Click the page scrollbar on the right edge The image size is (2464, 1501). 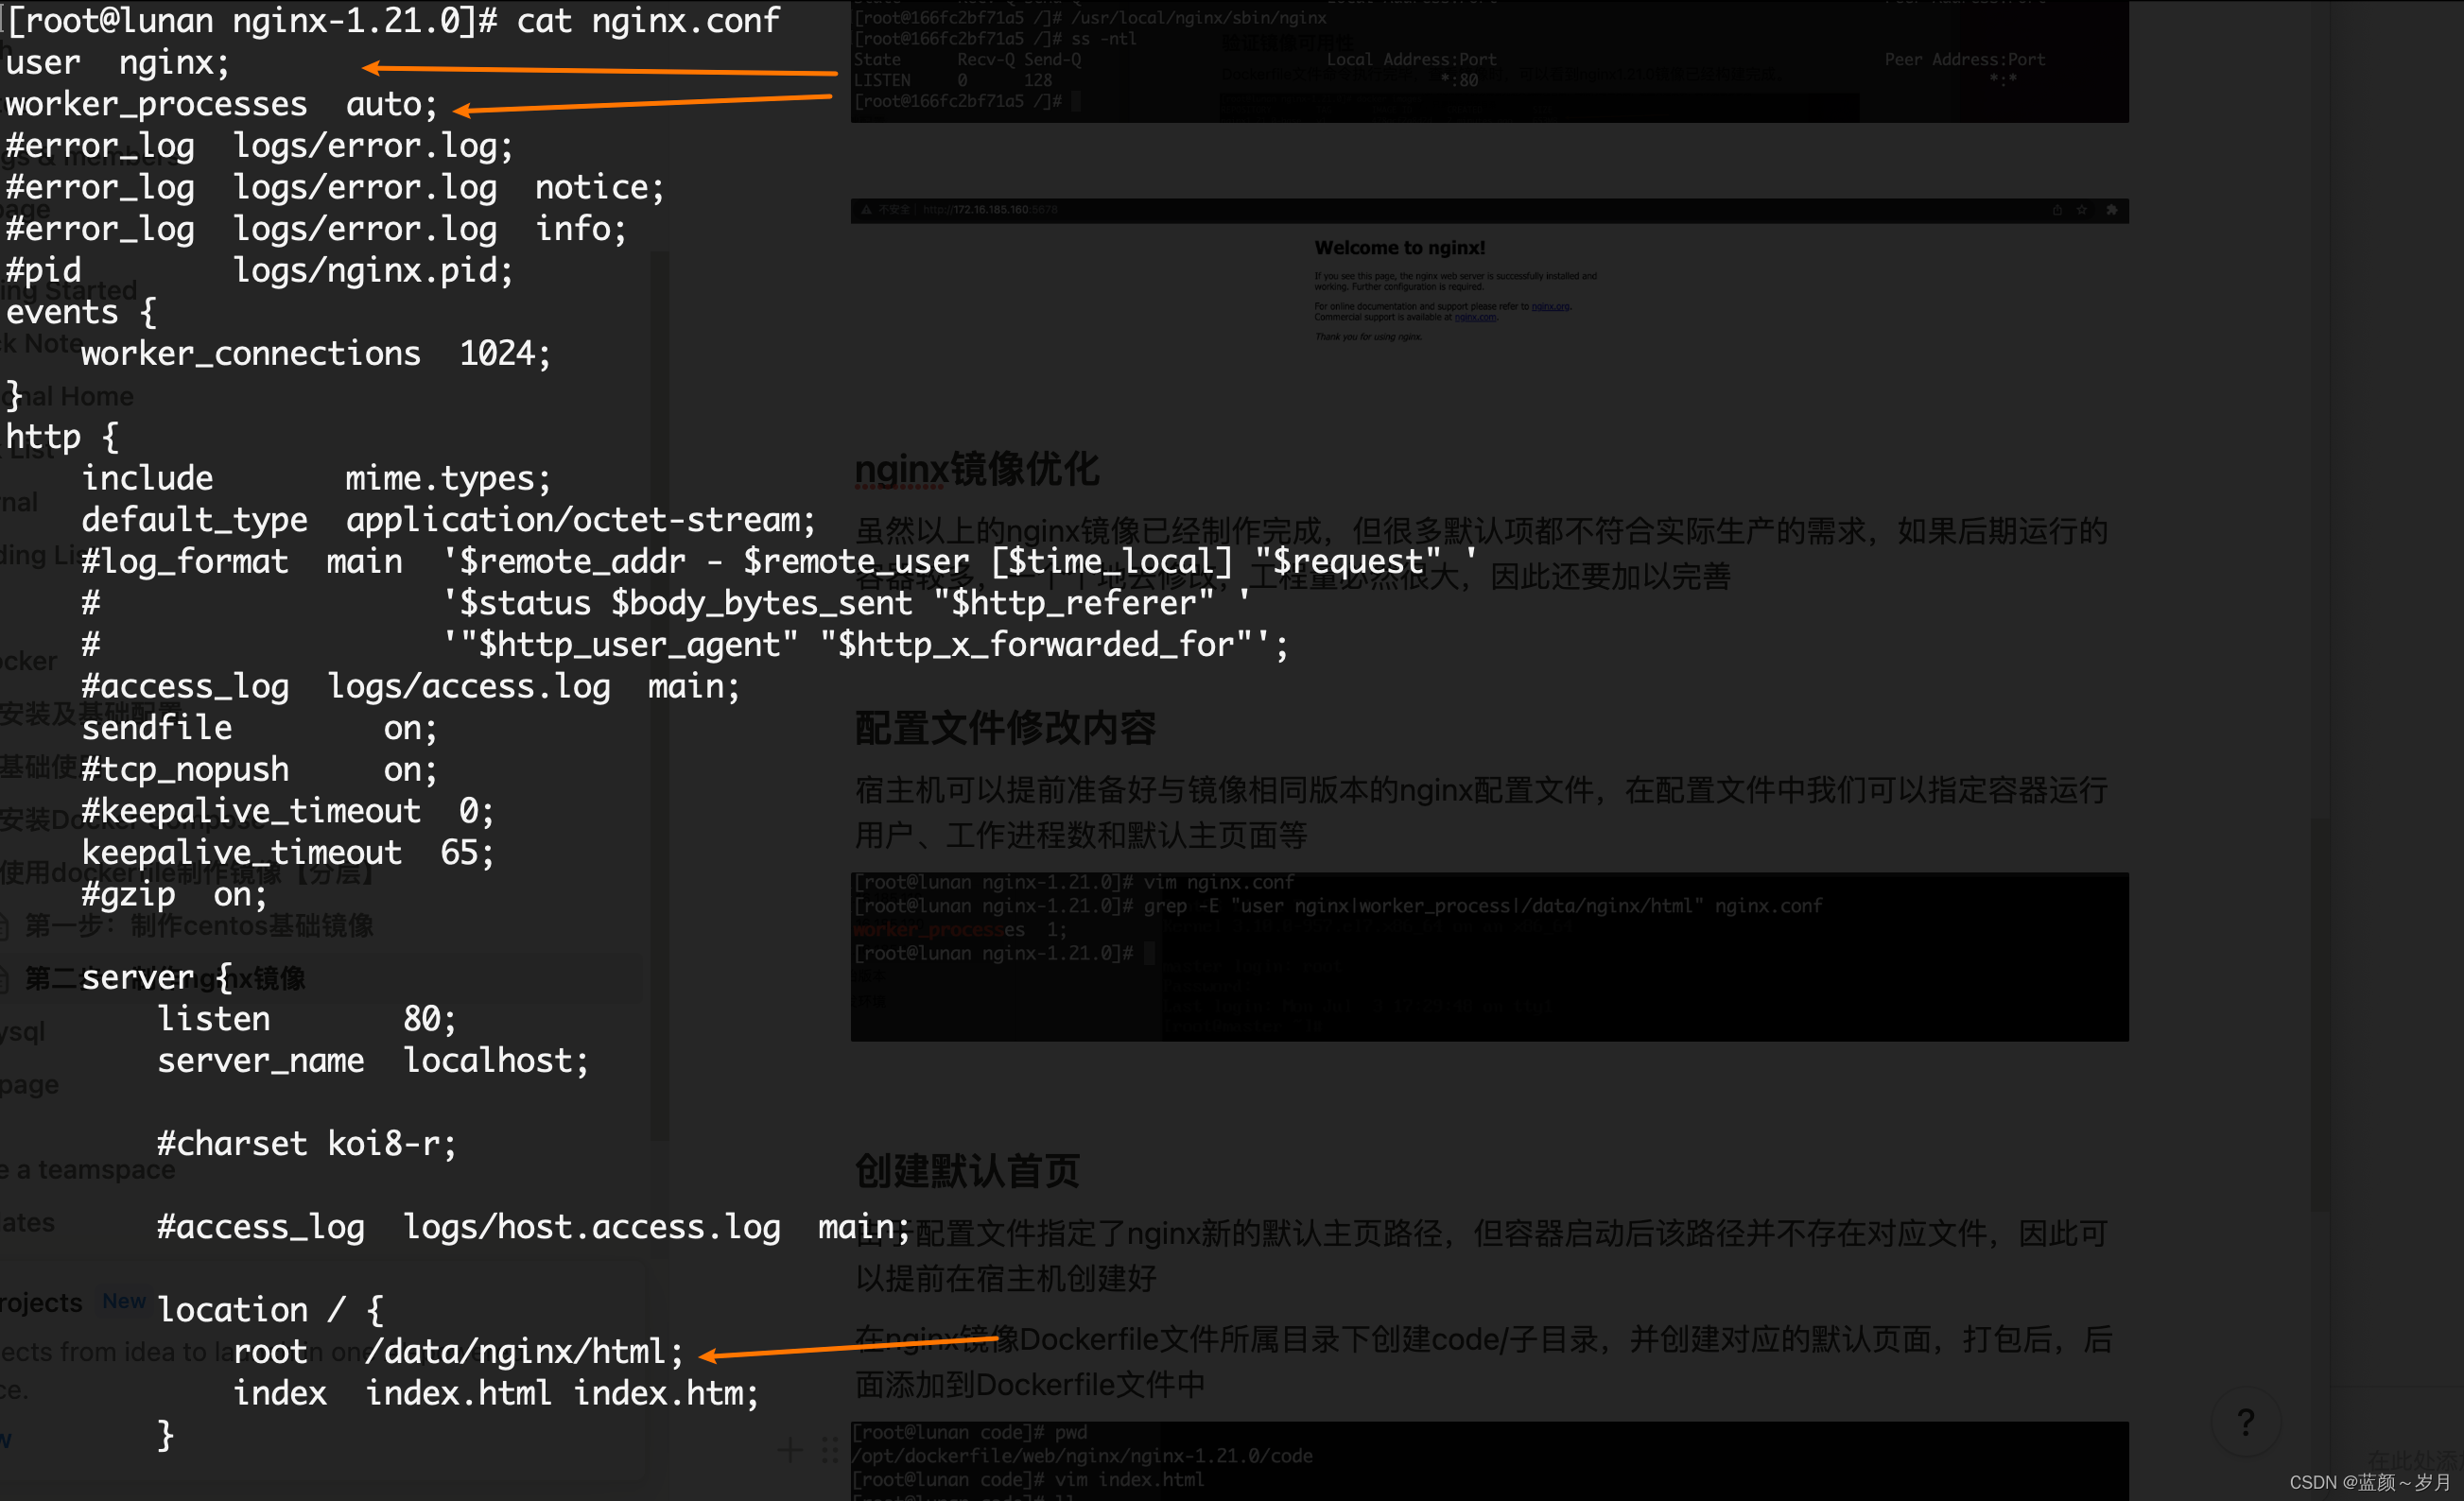point(2320,1015)
